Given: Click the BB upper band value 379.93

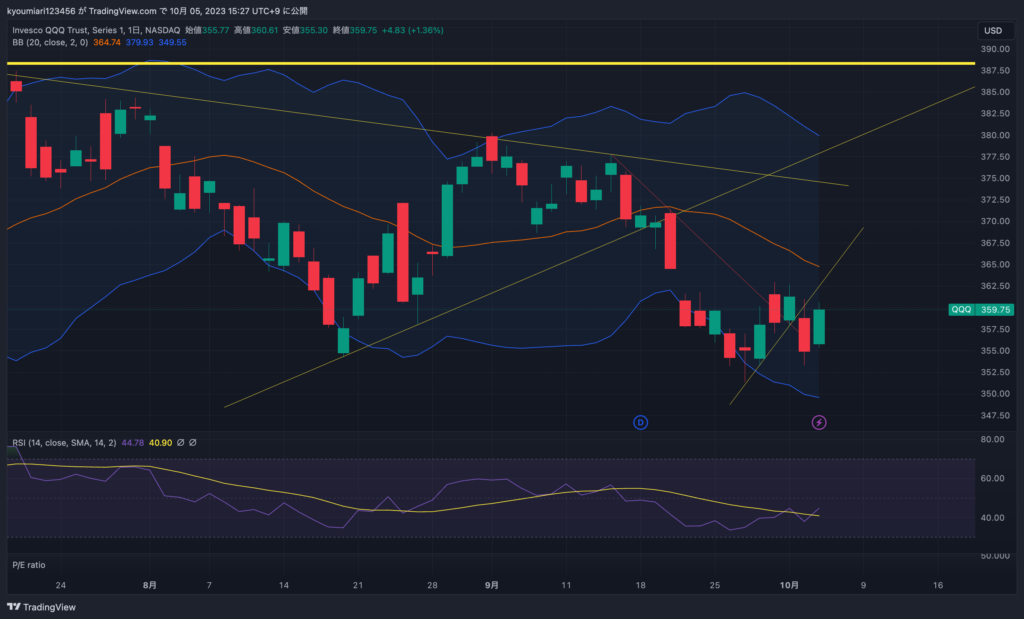Looking at the screenshot, I should click(140, 42).
